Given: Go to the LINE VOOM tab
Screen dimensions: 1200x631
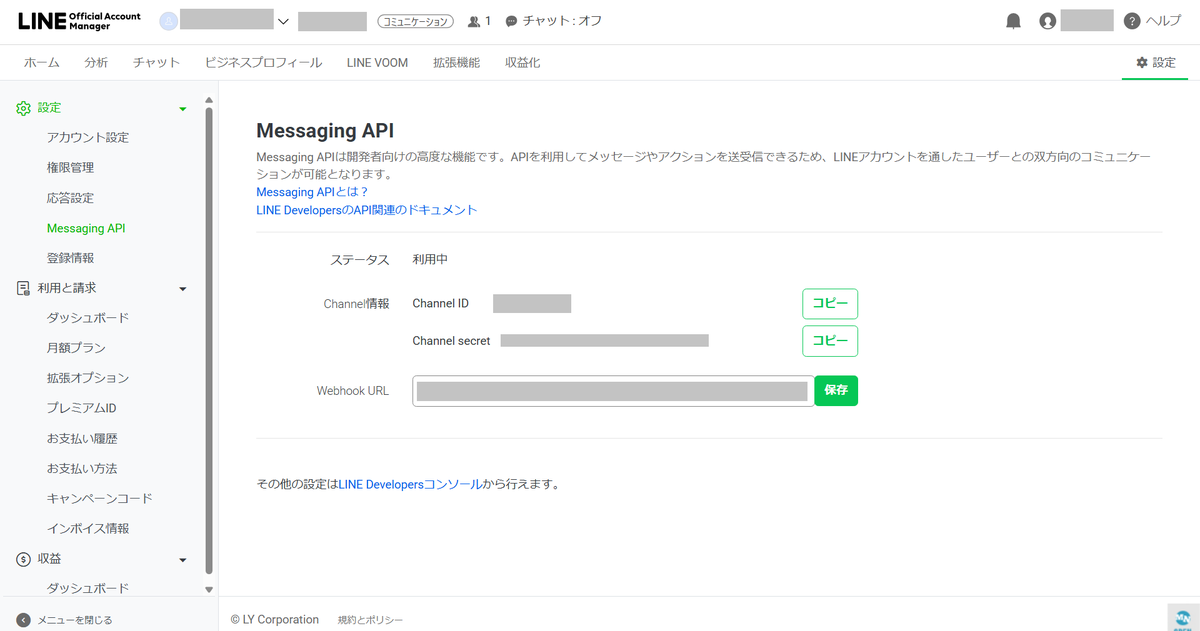Looking at the screenshot, I should pos(377,62).
